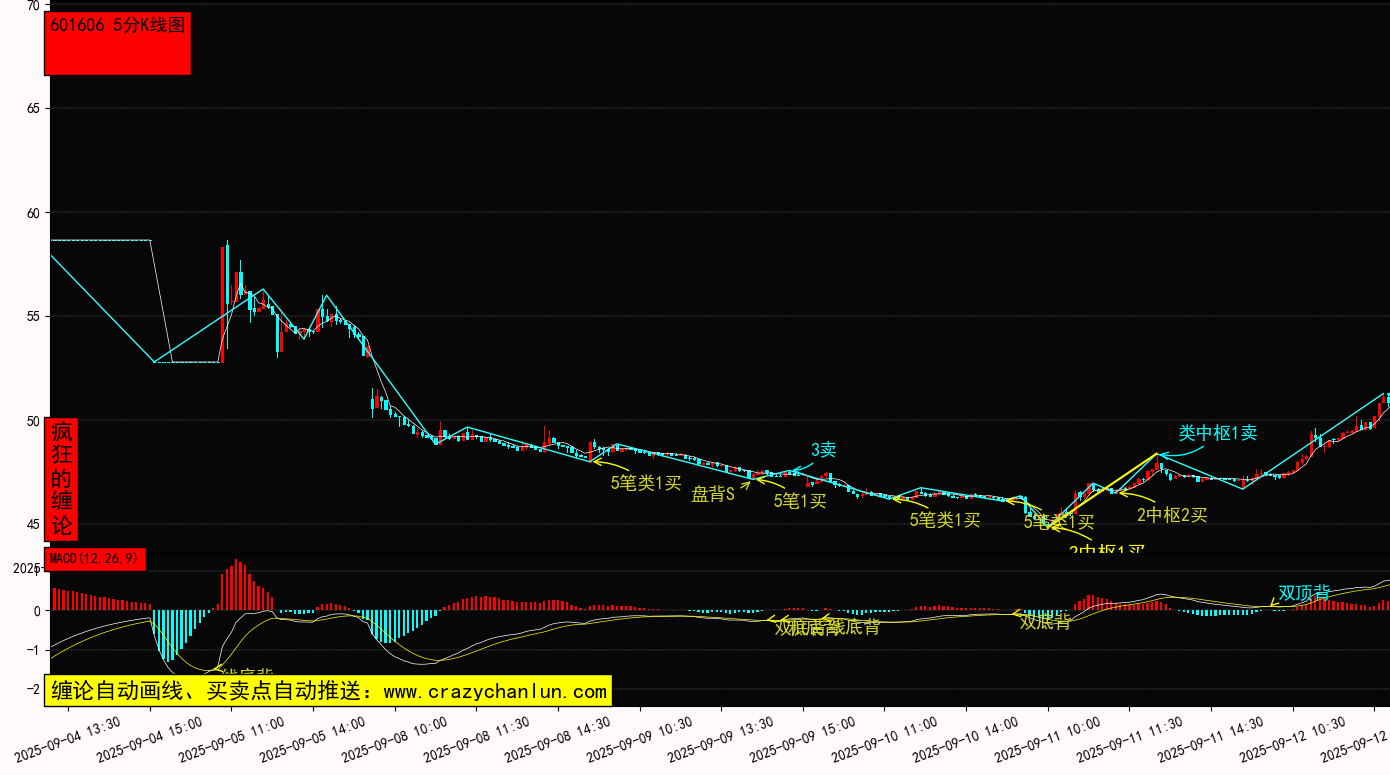Open the www.crazychanlun.com link in yellow banner
This screenshot has height=775, width=1390.
495,691
